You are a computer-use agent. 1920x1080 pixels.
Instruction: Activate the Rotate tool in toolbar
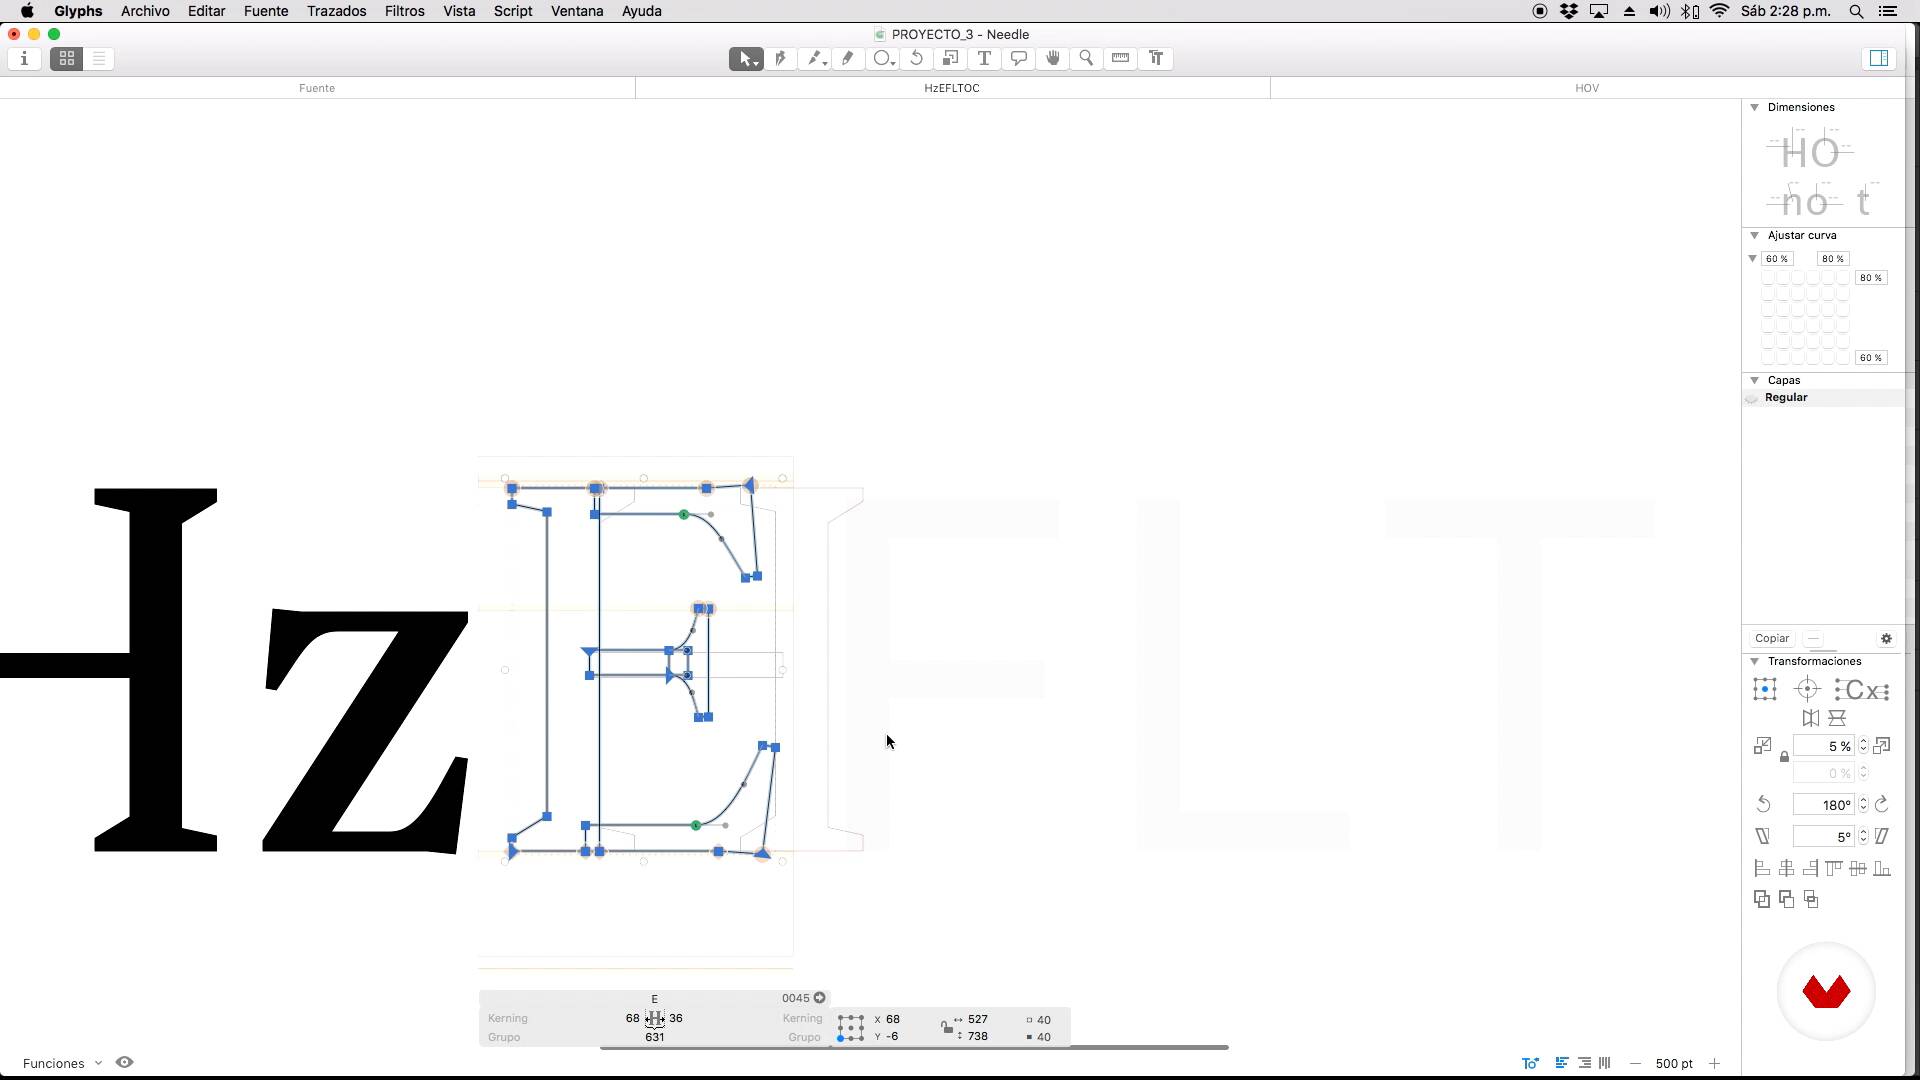[x=916, y=59]
